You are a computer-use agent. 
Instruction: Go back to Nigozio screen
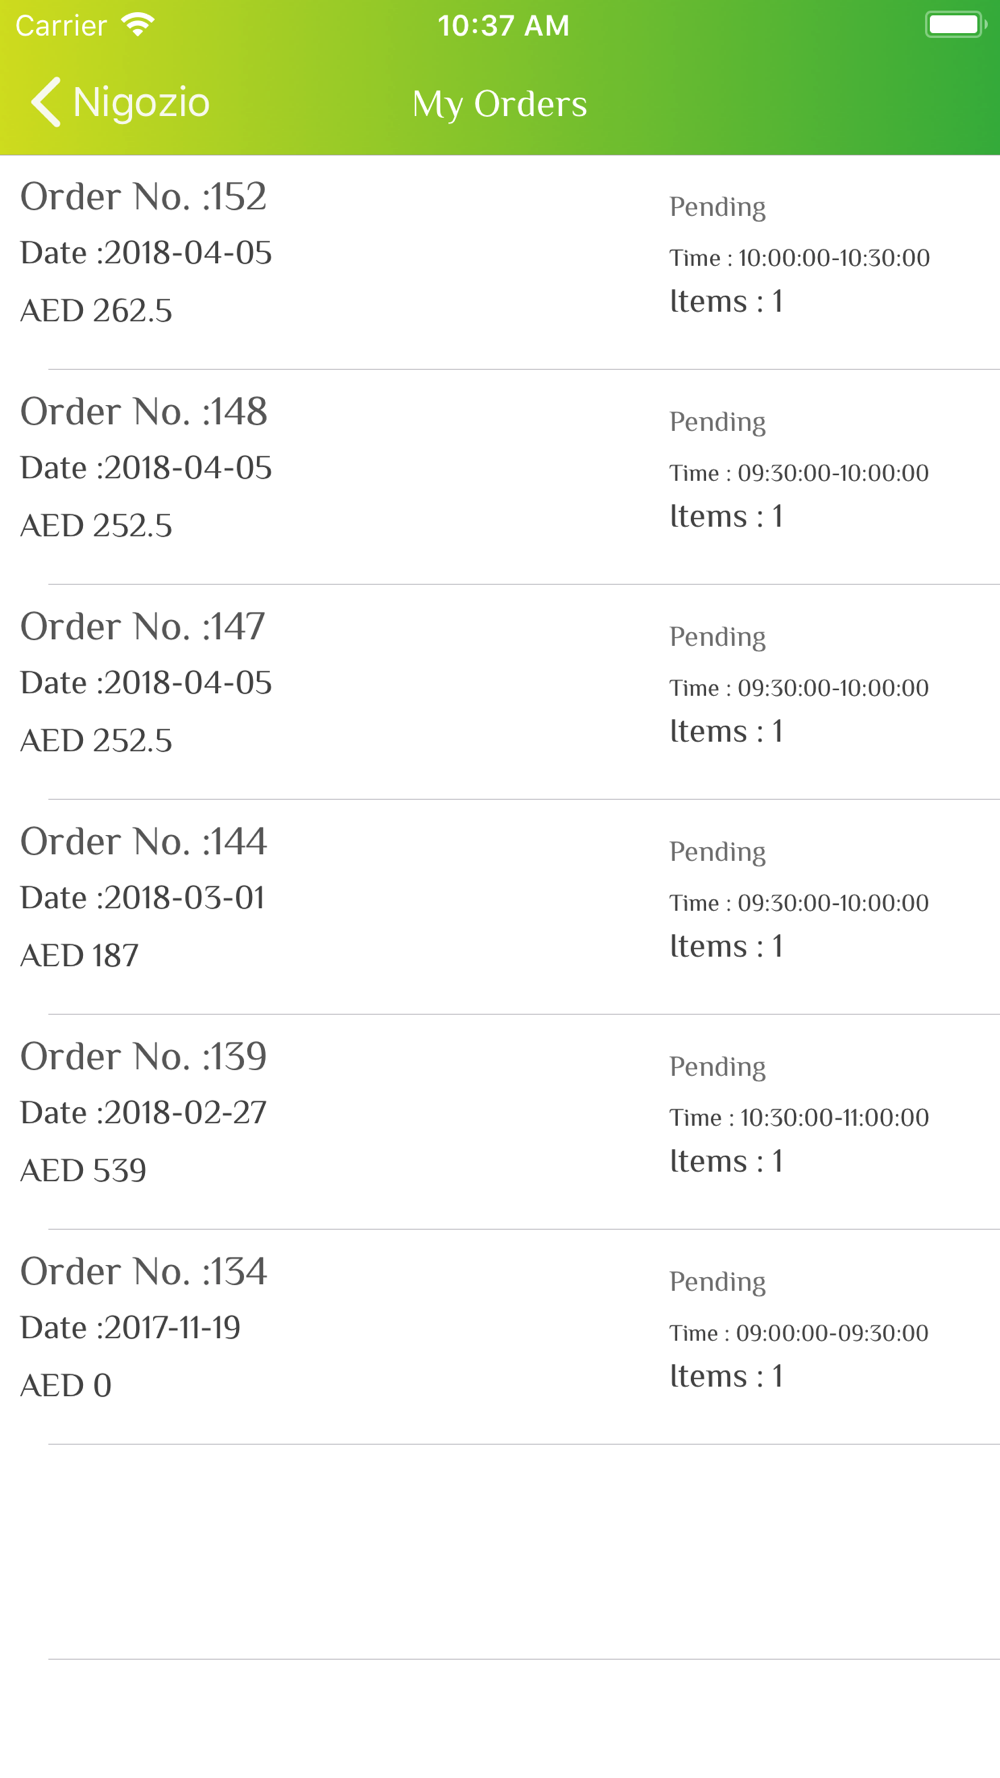click(x=140, y=102)
